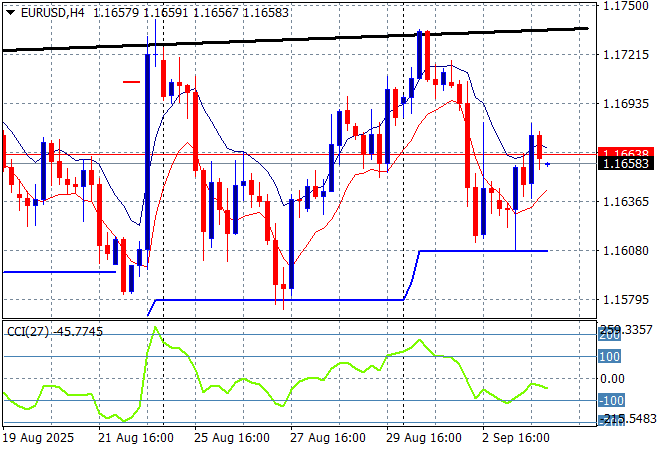Select the black upper trendline
Screen dimensions: 660x450
[295, 40]
